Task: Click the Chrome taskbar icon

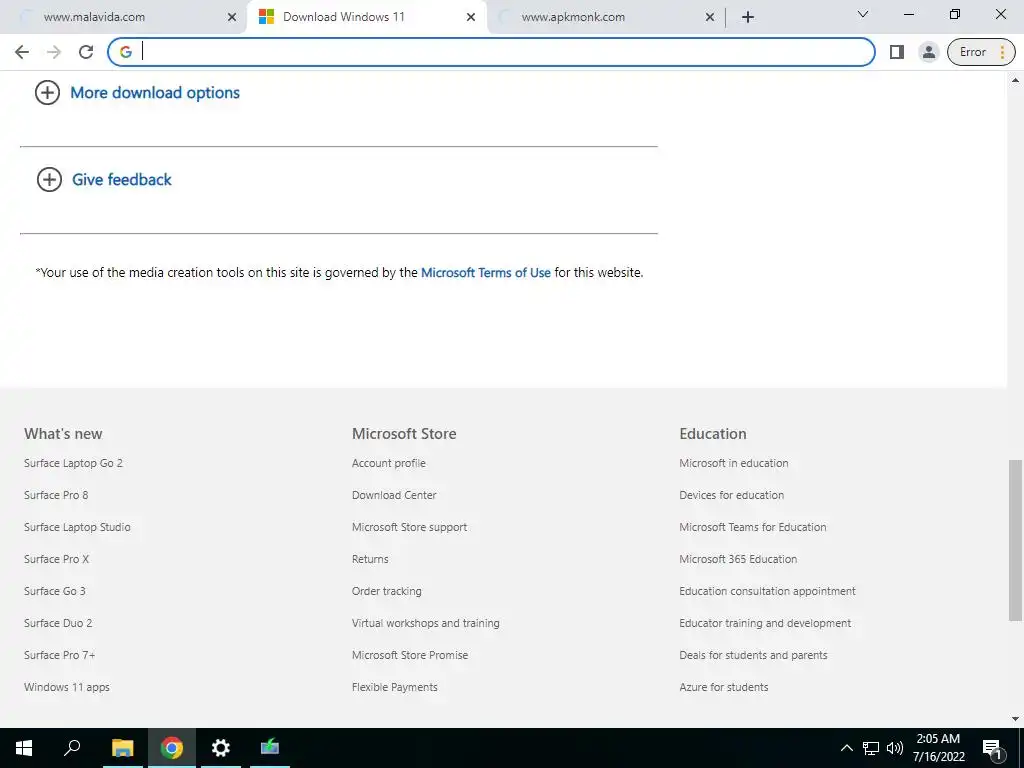Action: point(172,748)
